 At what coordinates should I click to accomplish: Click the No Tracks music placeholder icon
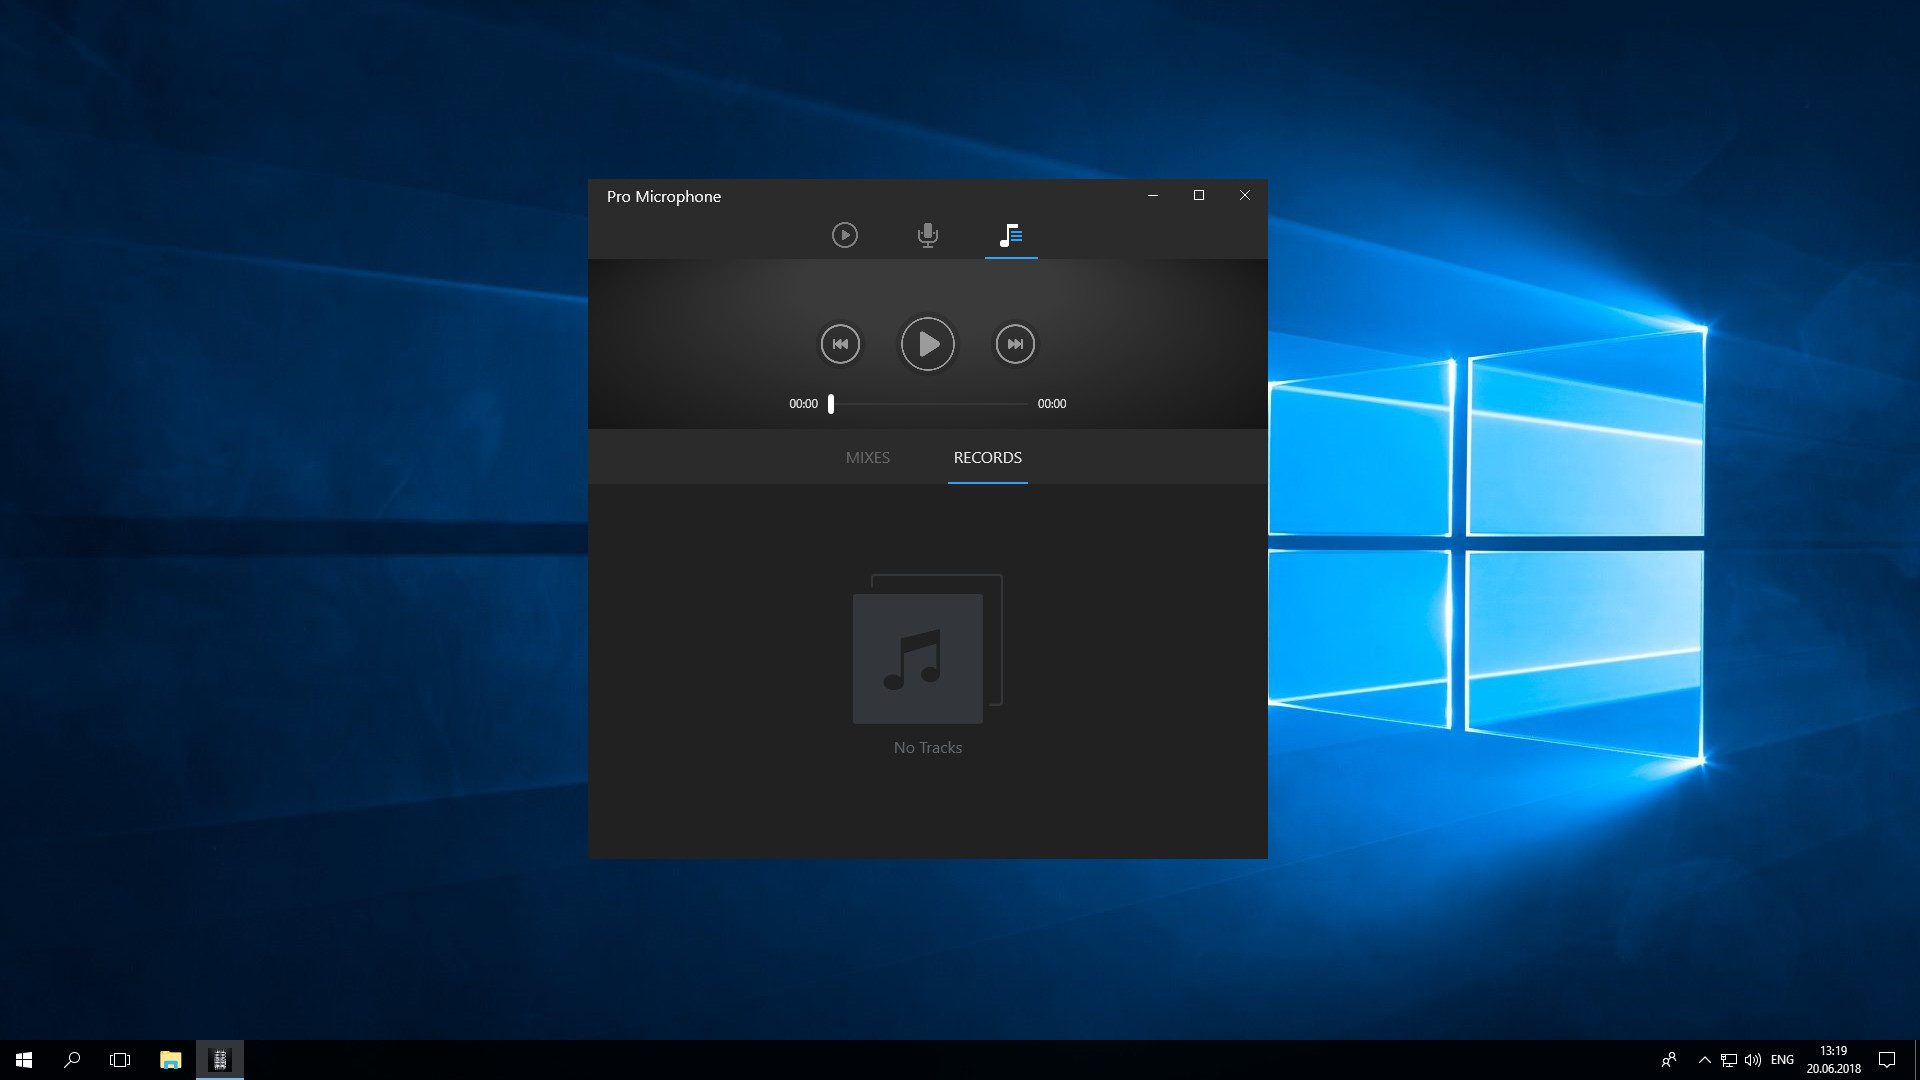pyautogui.click(x=917, y=655)
